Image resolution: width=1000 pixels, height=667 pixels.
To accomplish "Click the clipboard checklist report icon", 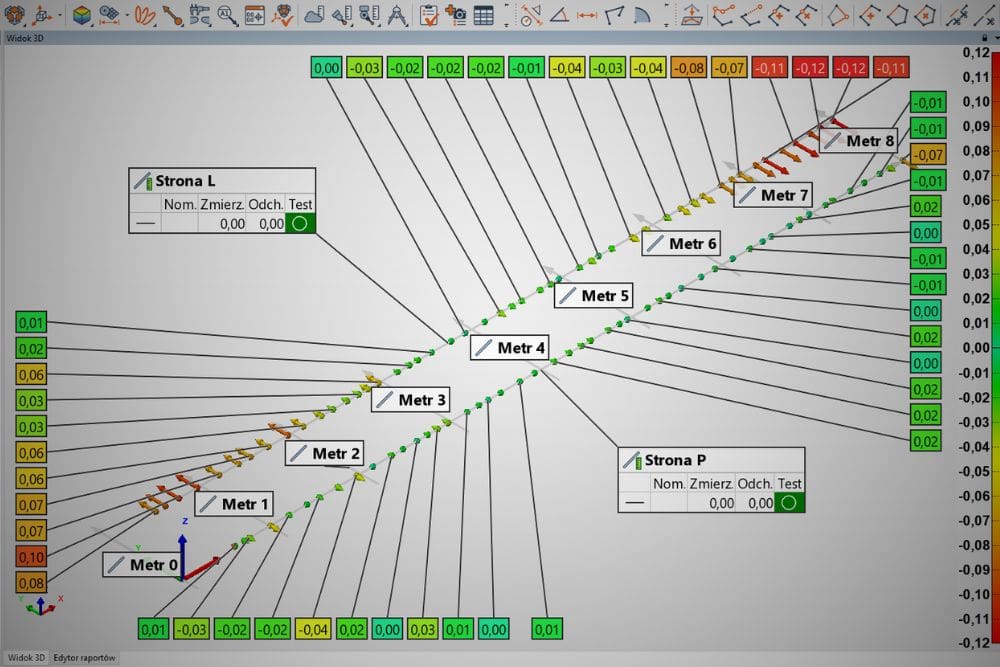I will point(430,15).
